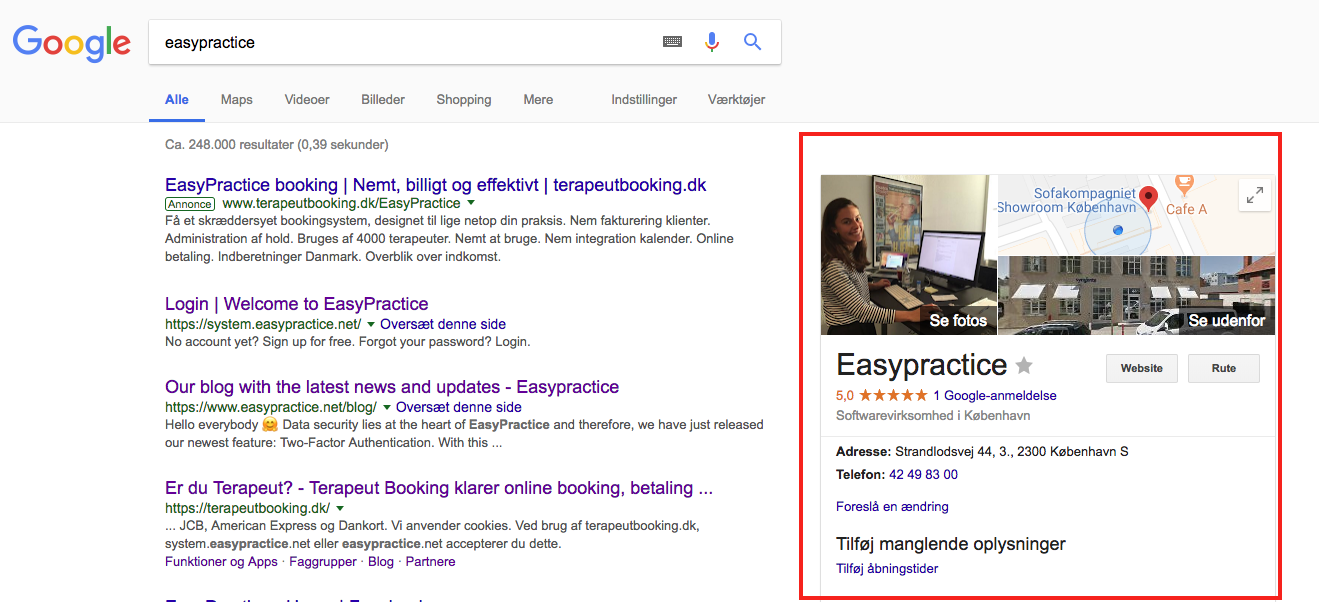The width and height of the screenshot is (1319, 602).
Task: Select the Alle tab
Action: [x=177, y=99]
